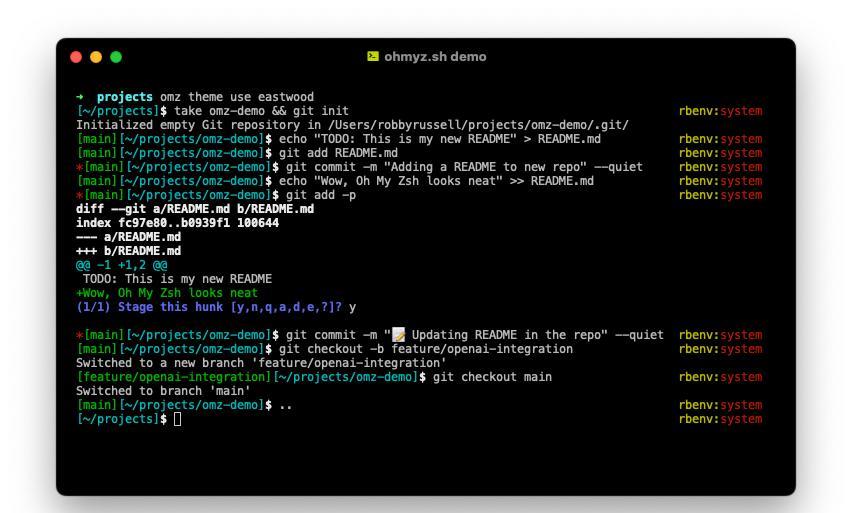Viewport: 852px width, 513px height.
Task: Click the echo "Wow, Oh My Zsh looks neat" command
Action: [x=436, y=181]
